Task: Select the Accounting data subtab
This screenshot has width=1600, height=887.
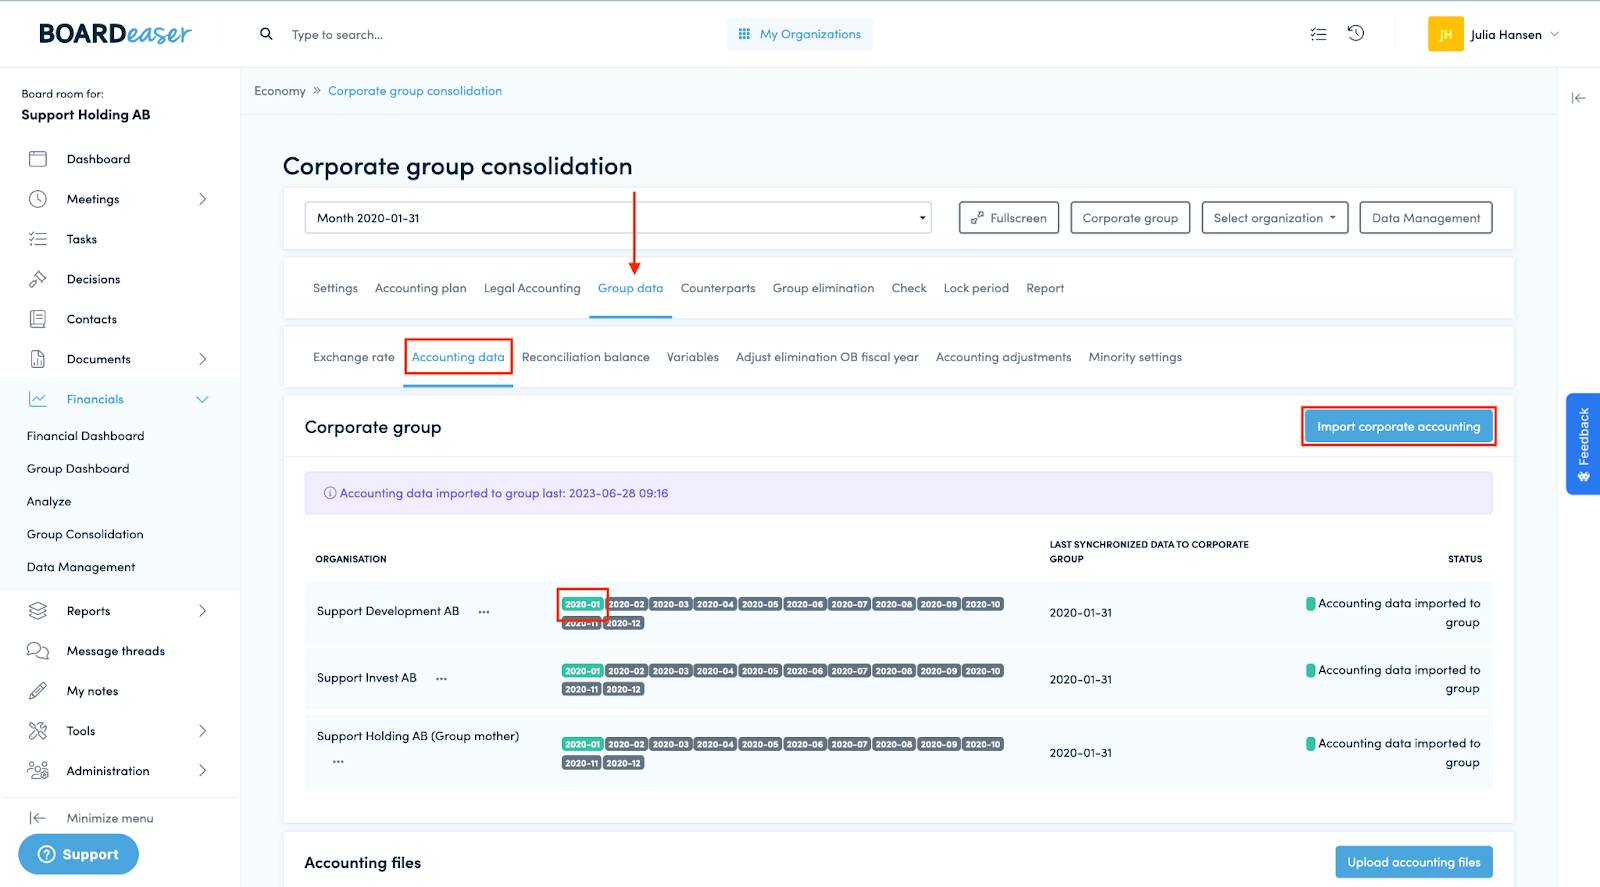Action: (458, 357)
